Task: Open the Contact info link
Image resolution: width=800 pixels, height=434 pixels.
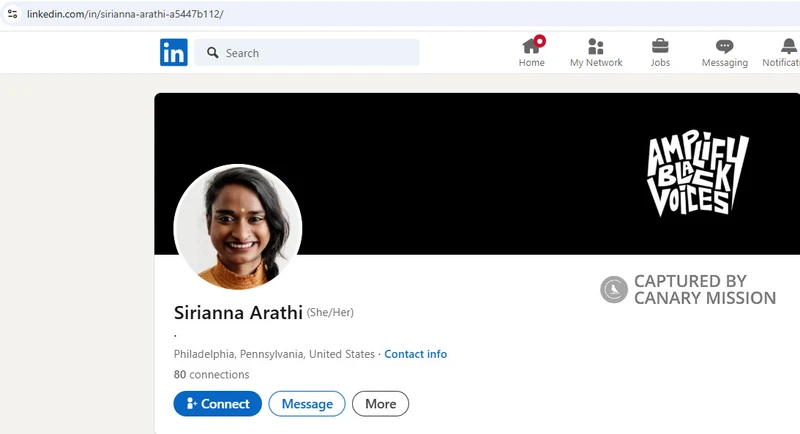Action: [415, 354]
